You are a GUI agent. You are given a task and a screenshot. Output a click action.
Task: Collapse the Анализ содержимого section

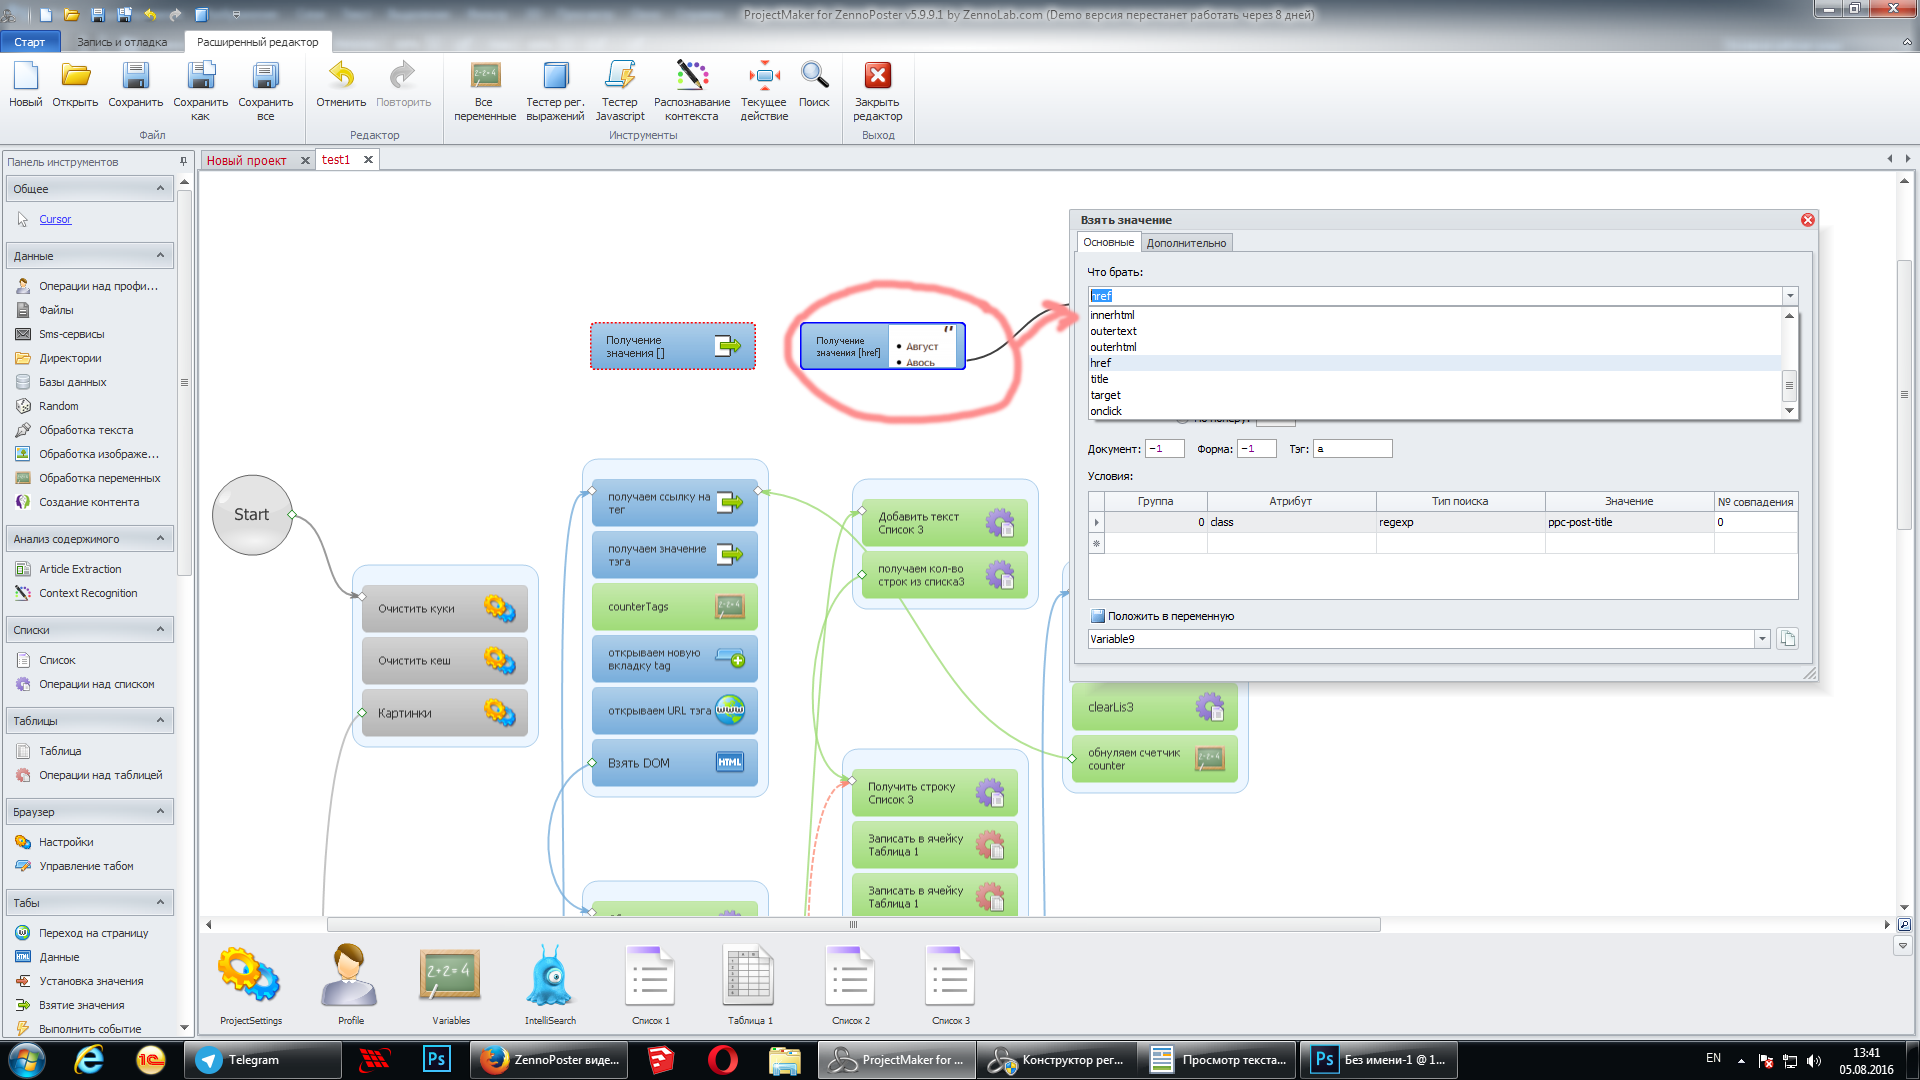tap(160, 538)
